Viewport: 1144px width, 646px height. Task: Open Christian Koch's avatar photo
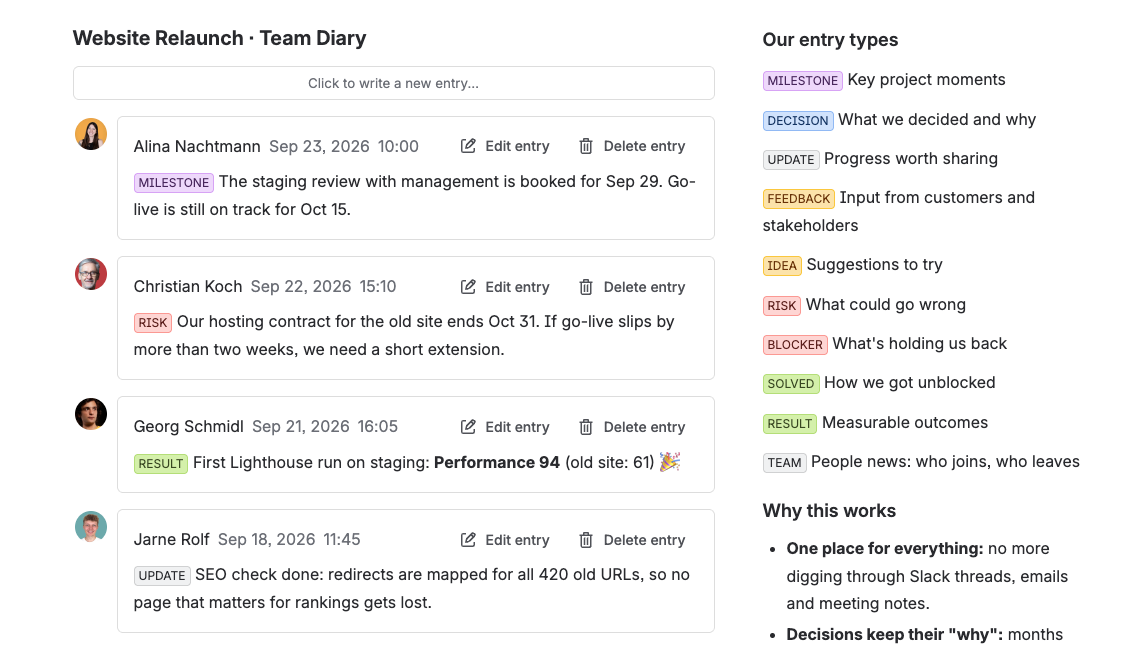pyautogui.click(x=91, y=274)
